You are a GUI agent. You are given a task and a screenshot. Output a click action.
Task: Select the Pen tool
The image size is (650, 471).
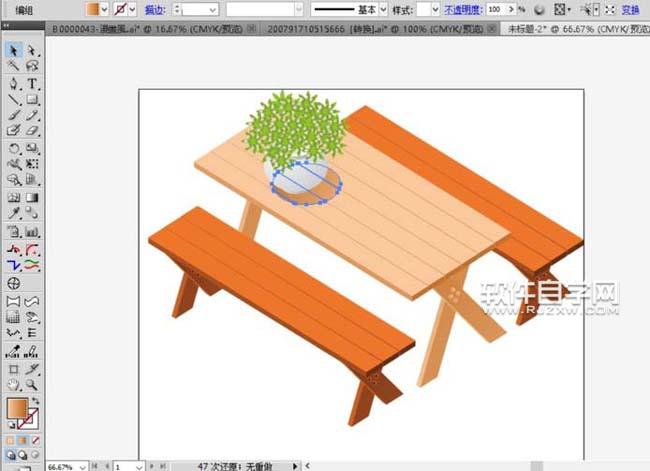pos(14,83)
